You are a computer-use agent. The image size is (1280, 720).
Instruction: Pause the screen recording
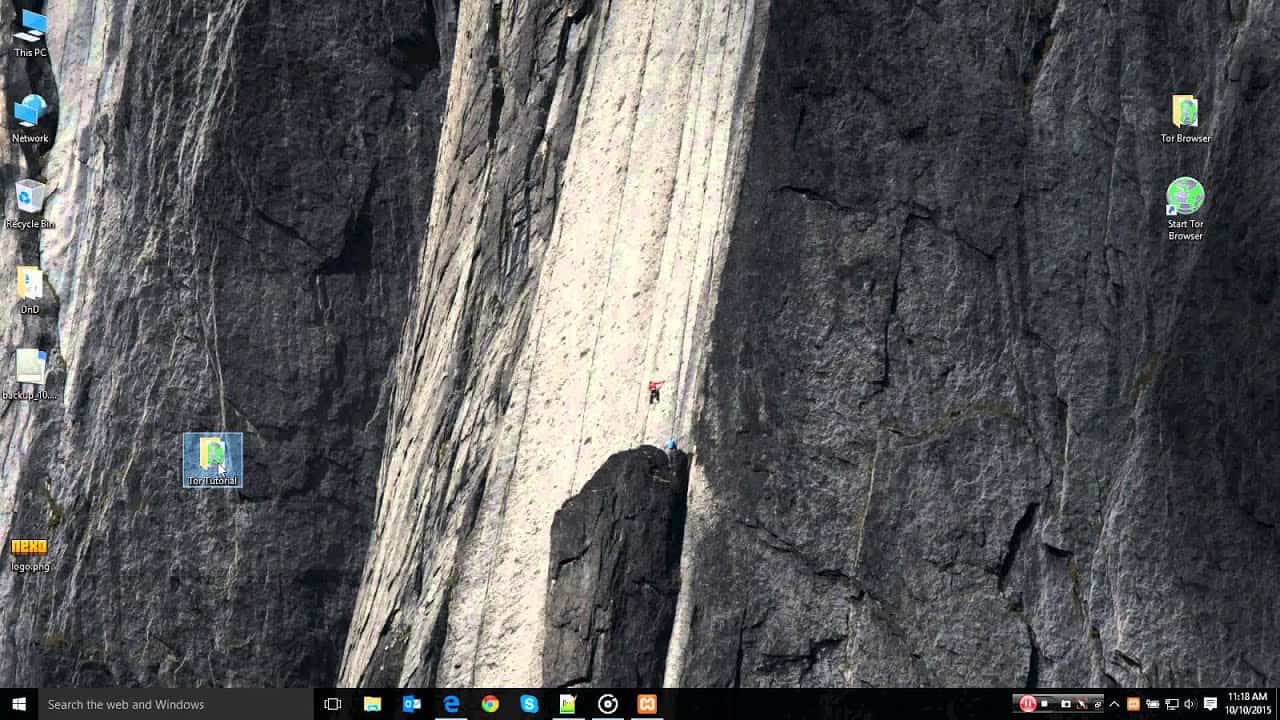click(1027, 704)
